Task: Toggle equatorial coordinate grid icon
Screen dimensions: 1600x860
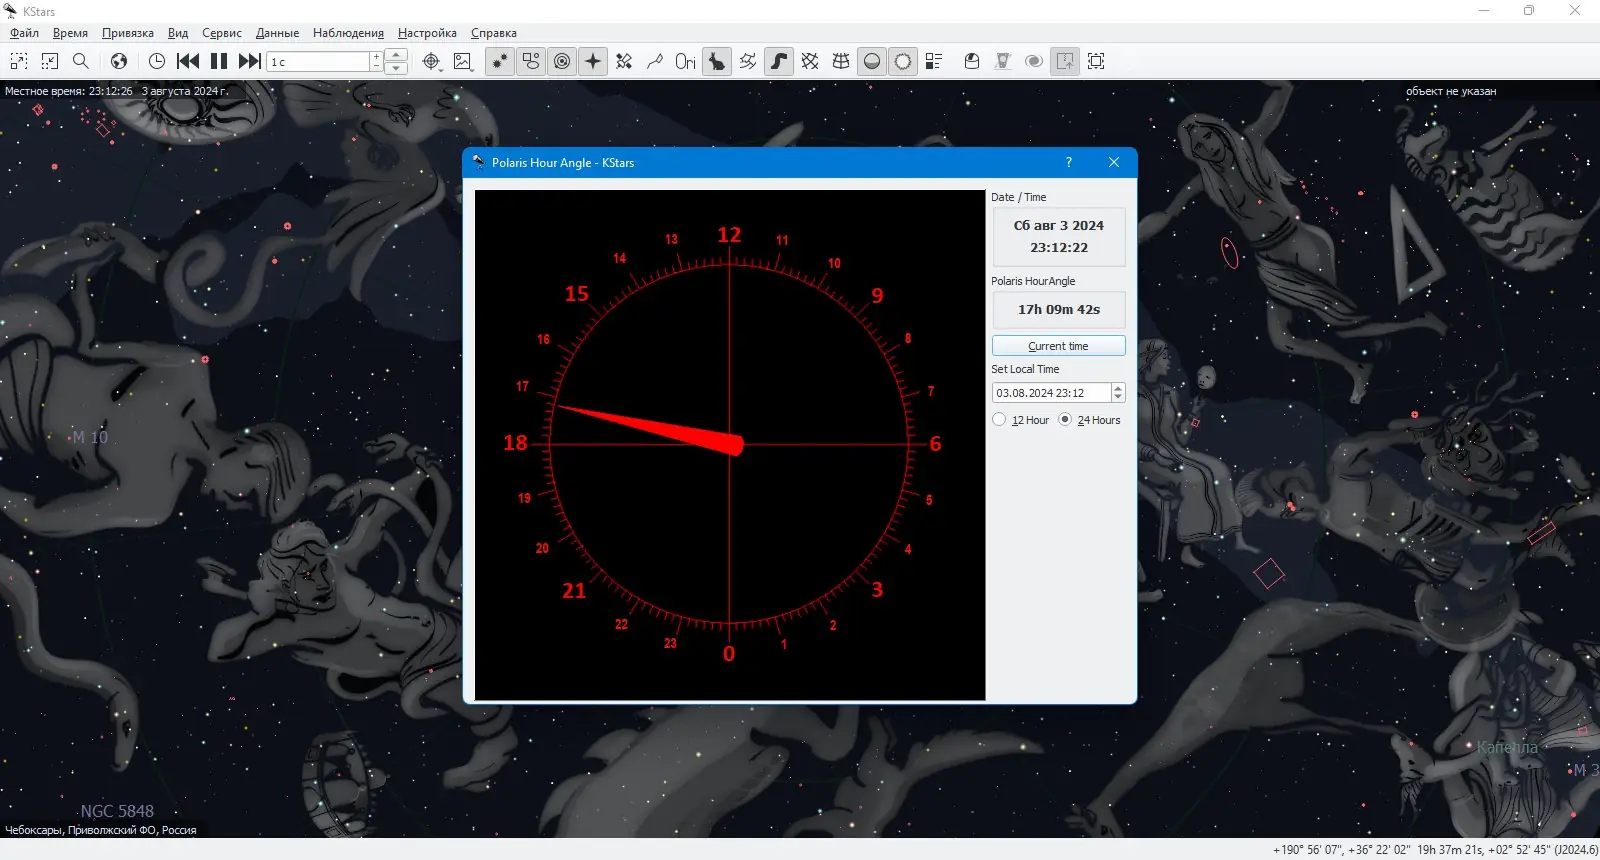Action: coord(810,61)
